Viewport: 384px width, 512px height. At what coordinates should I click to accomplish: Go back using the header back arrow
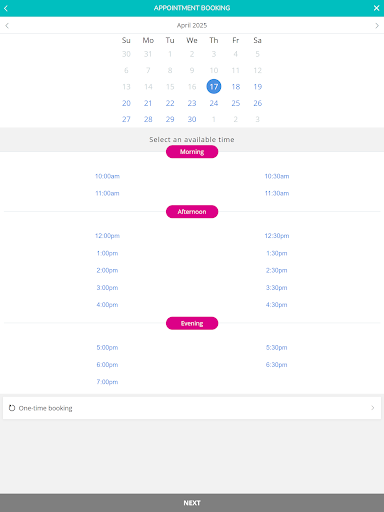pyautogui.click(x=6, y=8)
